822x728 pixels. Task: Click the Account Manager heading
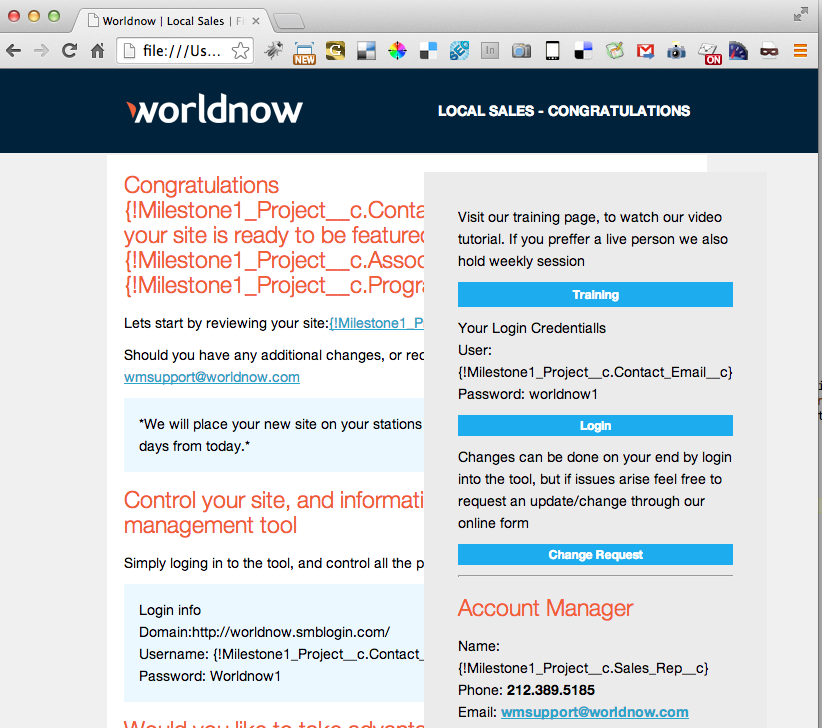(545, 609)
